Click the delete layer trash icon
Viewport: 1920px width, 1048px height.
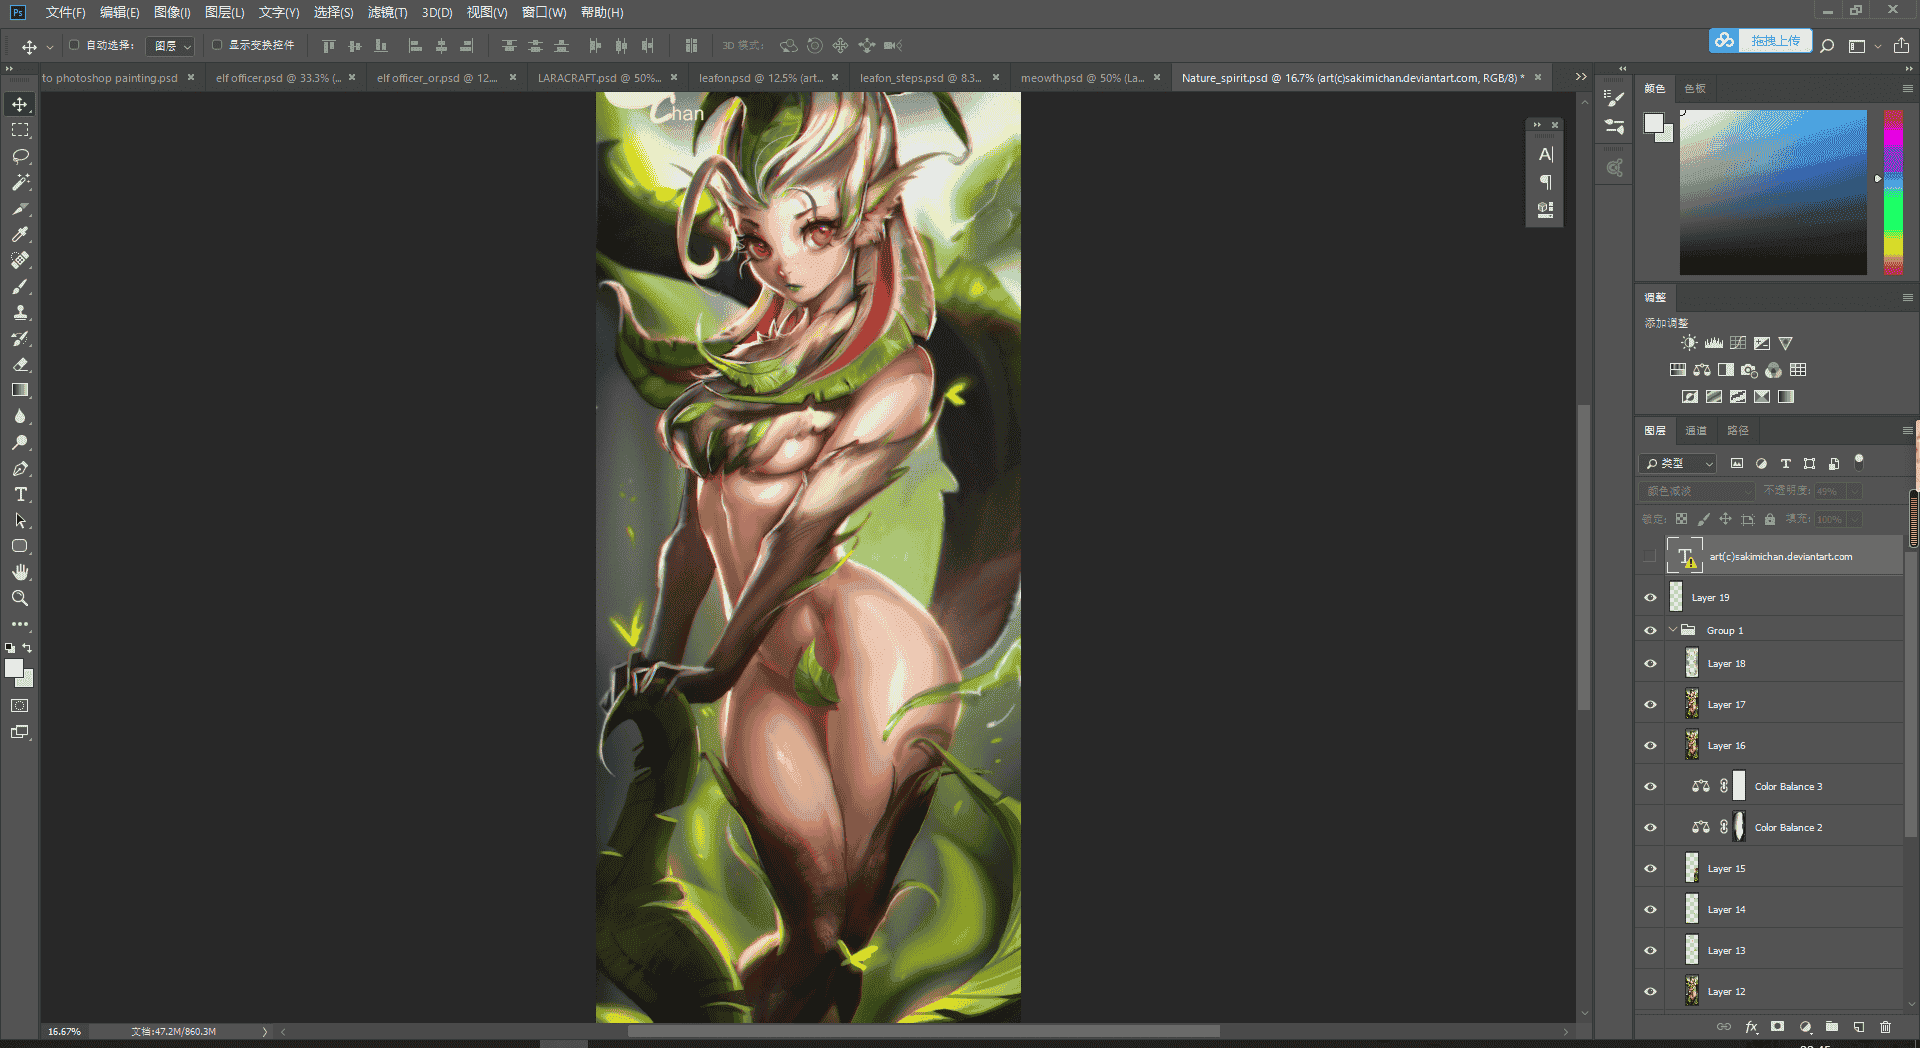pyautogui.click(x=1885, y=1027)
